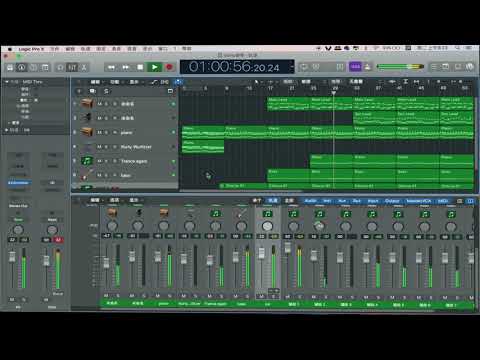Click the piano channel strip volume fader

click(x=158, y=257)
